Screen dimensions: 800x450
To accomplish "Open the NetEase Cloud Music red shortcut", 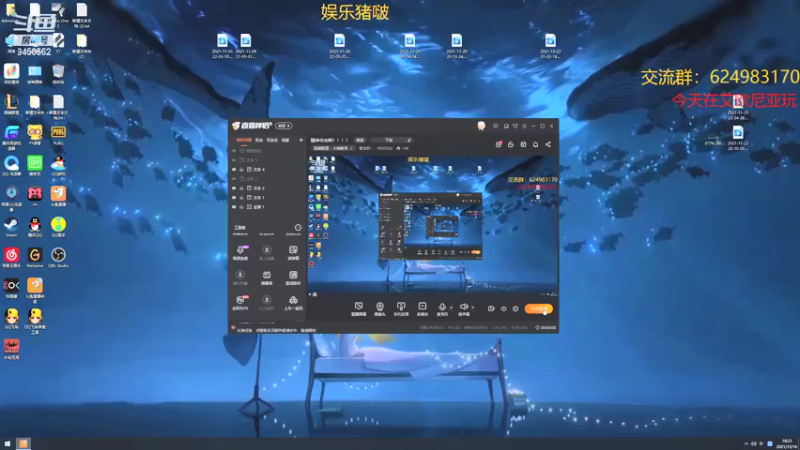I will click(11, 257).
